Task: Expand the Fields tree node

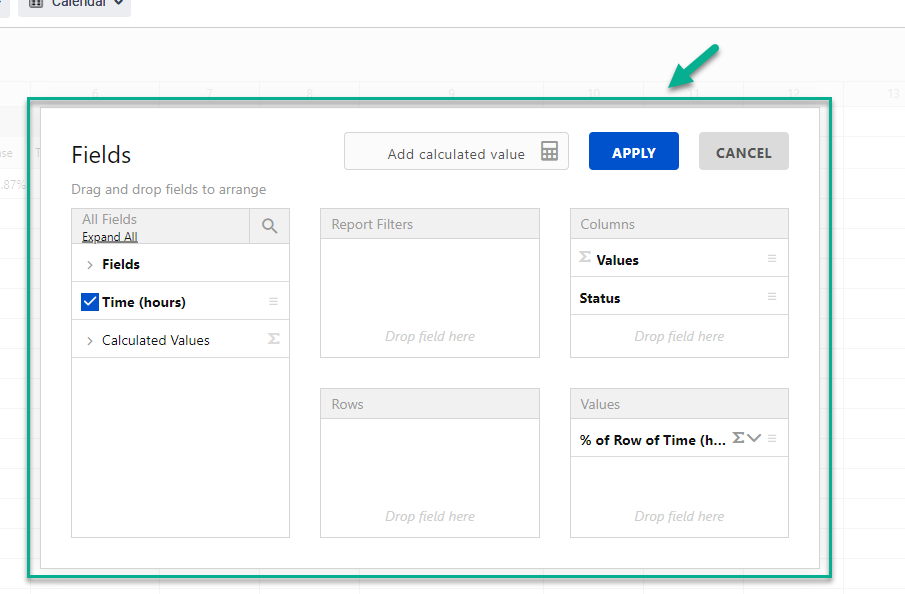Action: 90,265
